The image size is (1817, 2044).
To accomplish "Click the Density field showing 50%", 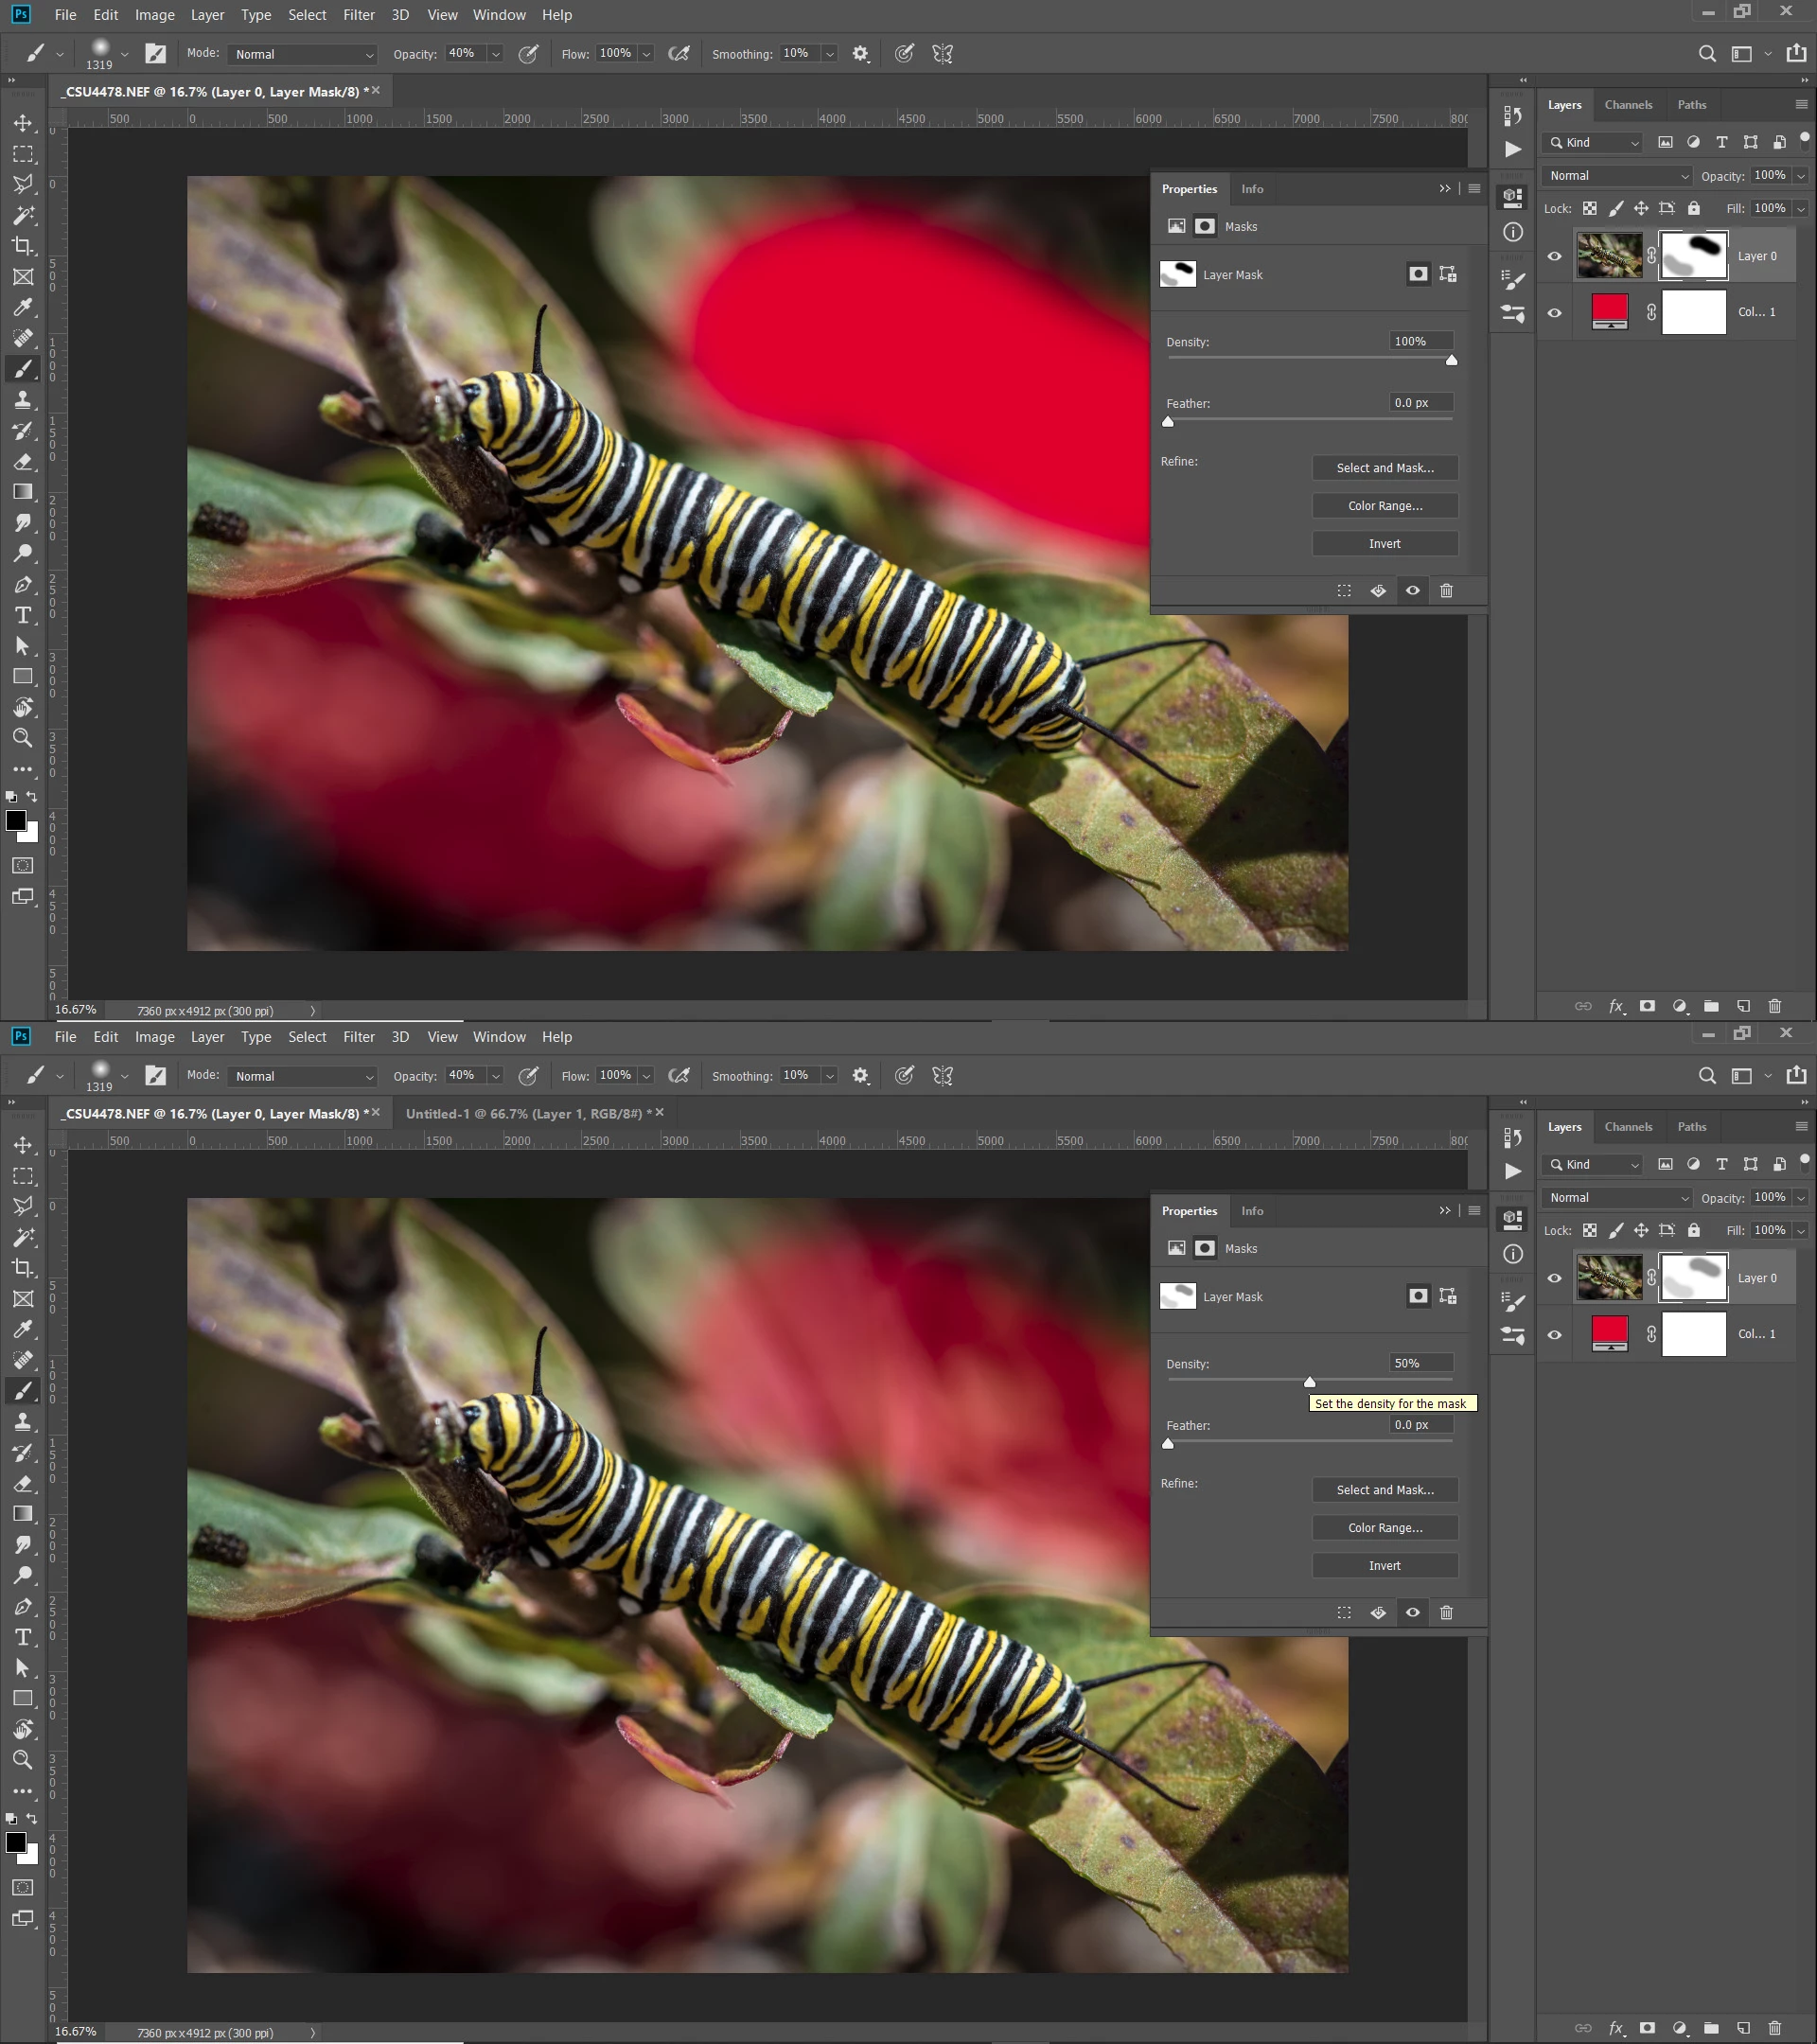I will [x=1419, y=1363].
